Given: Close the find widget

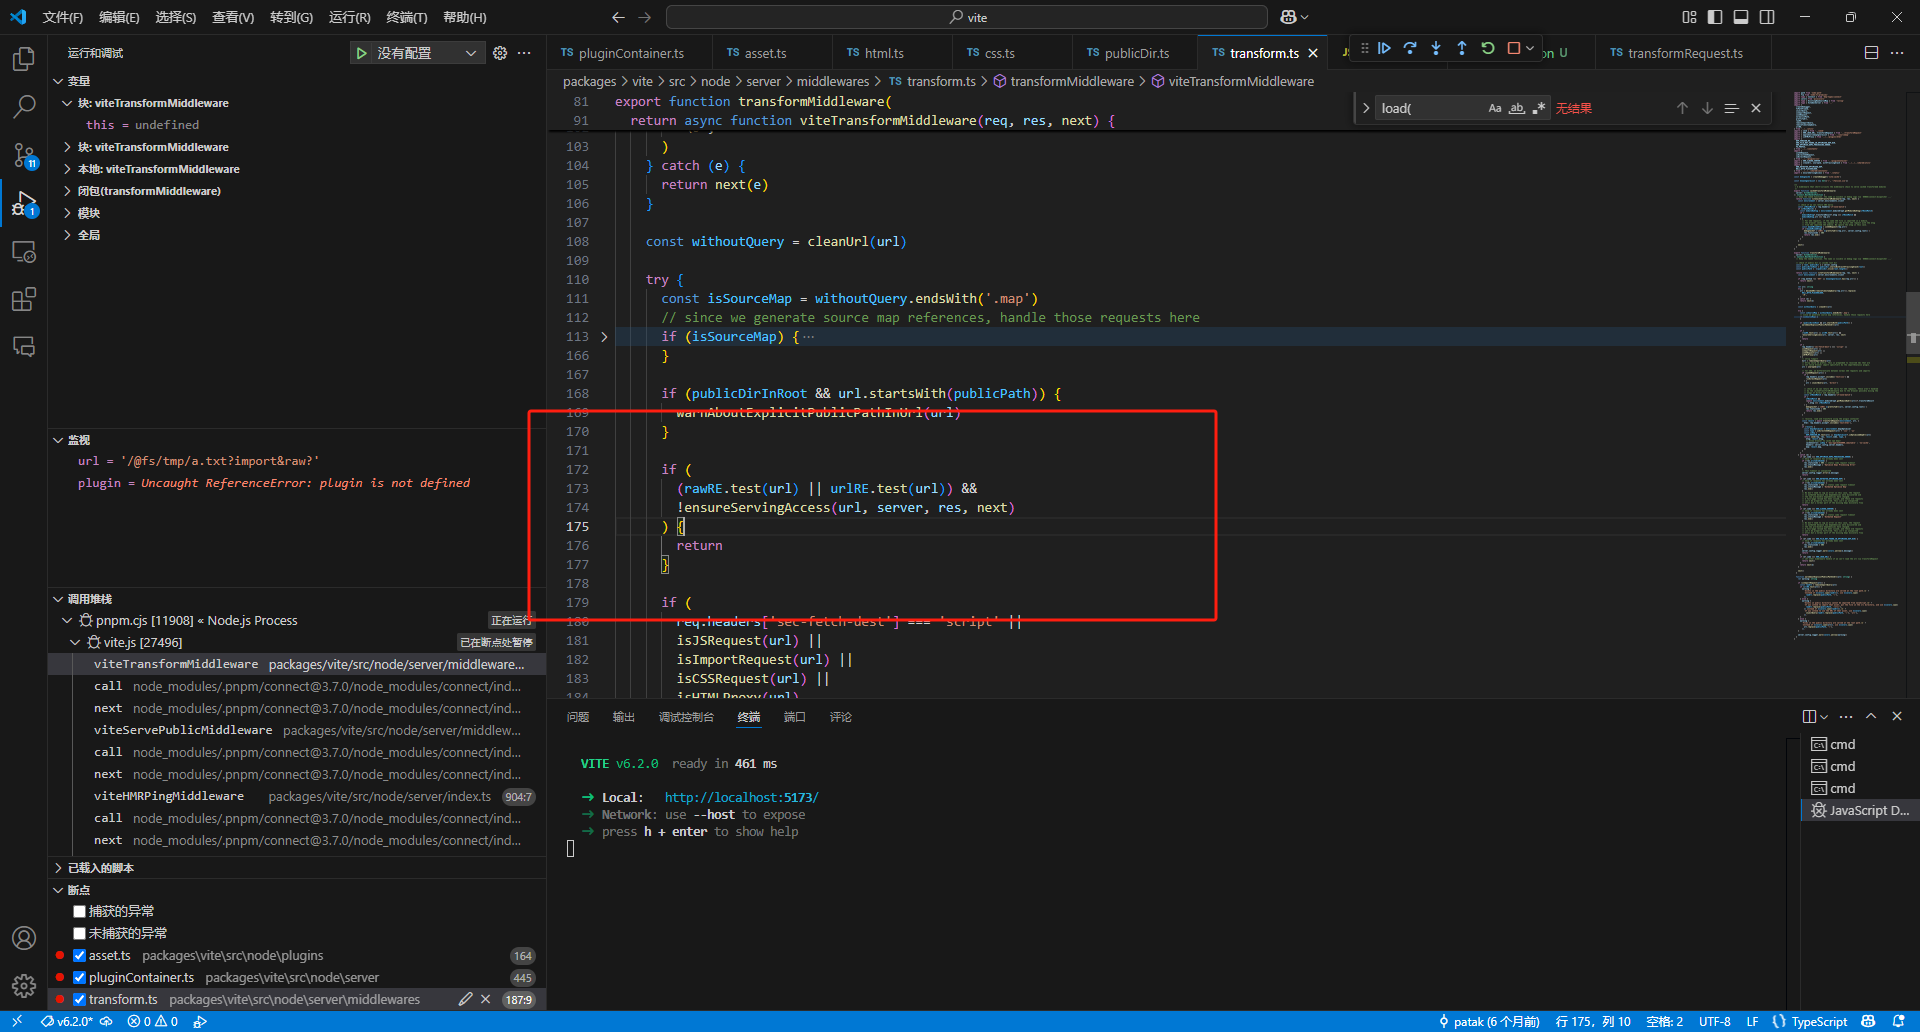Looking at the screenshot, I should coord(1756,108).
